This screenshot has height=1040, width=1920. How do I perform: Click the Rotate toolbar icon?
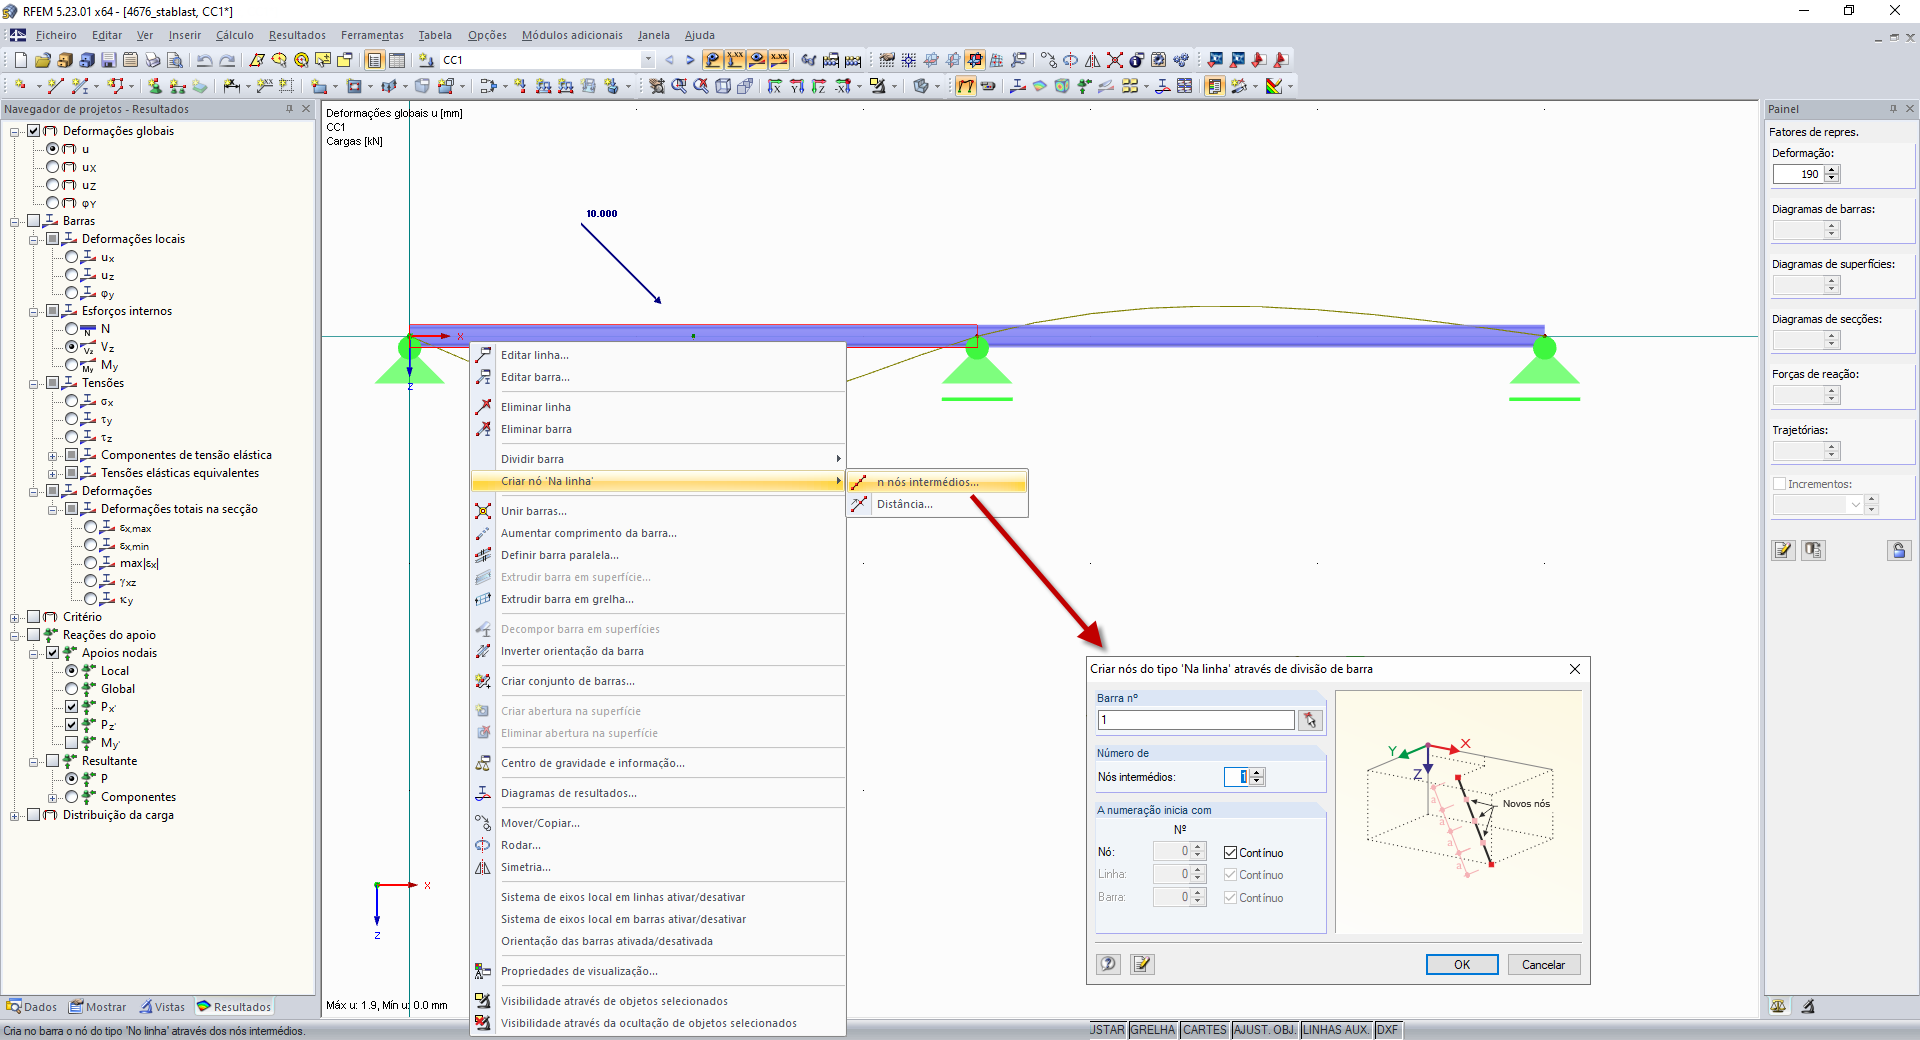(1070, 60)
